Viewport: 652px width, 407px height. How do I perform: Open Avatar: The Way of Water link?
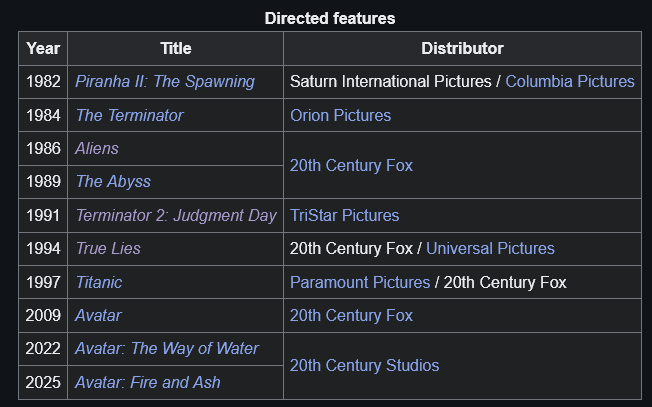click(167, 348)
